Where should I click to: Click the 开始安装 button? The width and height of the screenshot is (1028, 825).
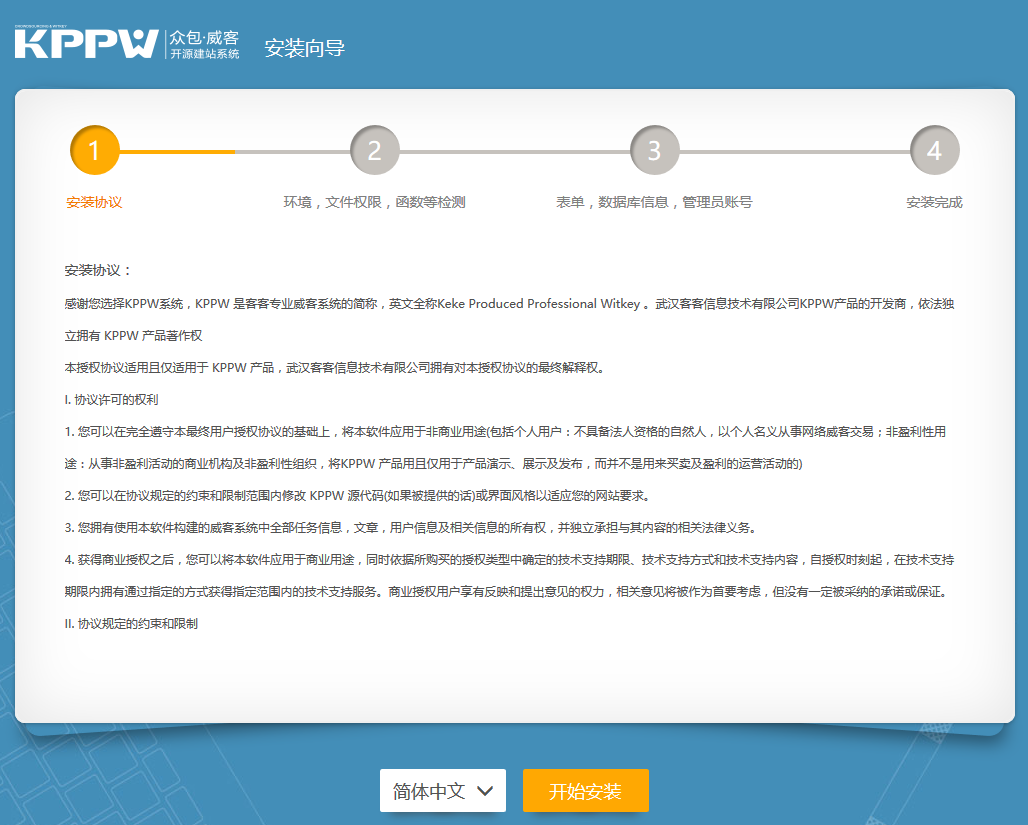pos(585,790)
